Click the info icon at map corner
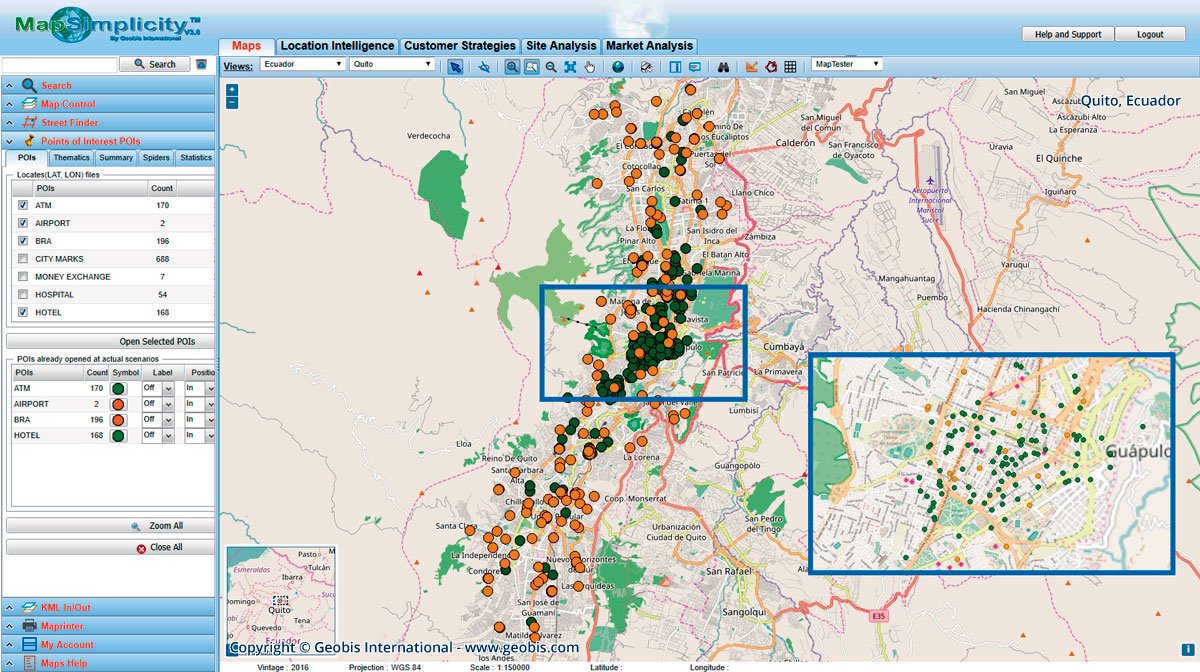This screenshot has height=672, width=1200. 1187,649
